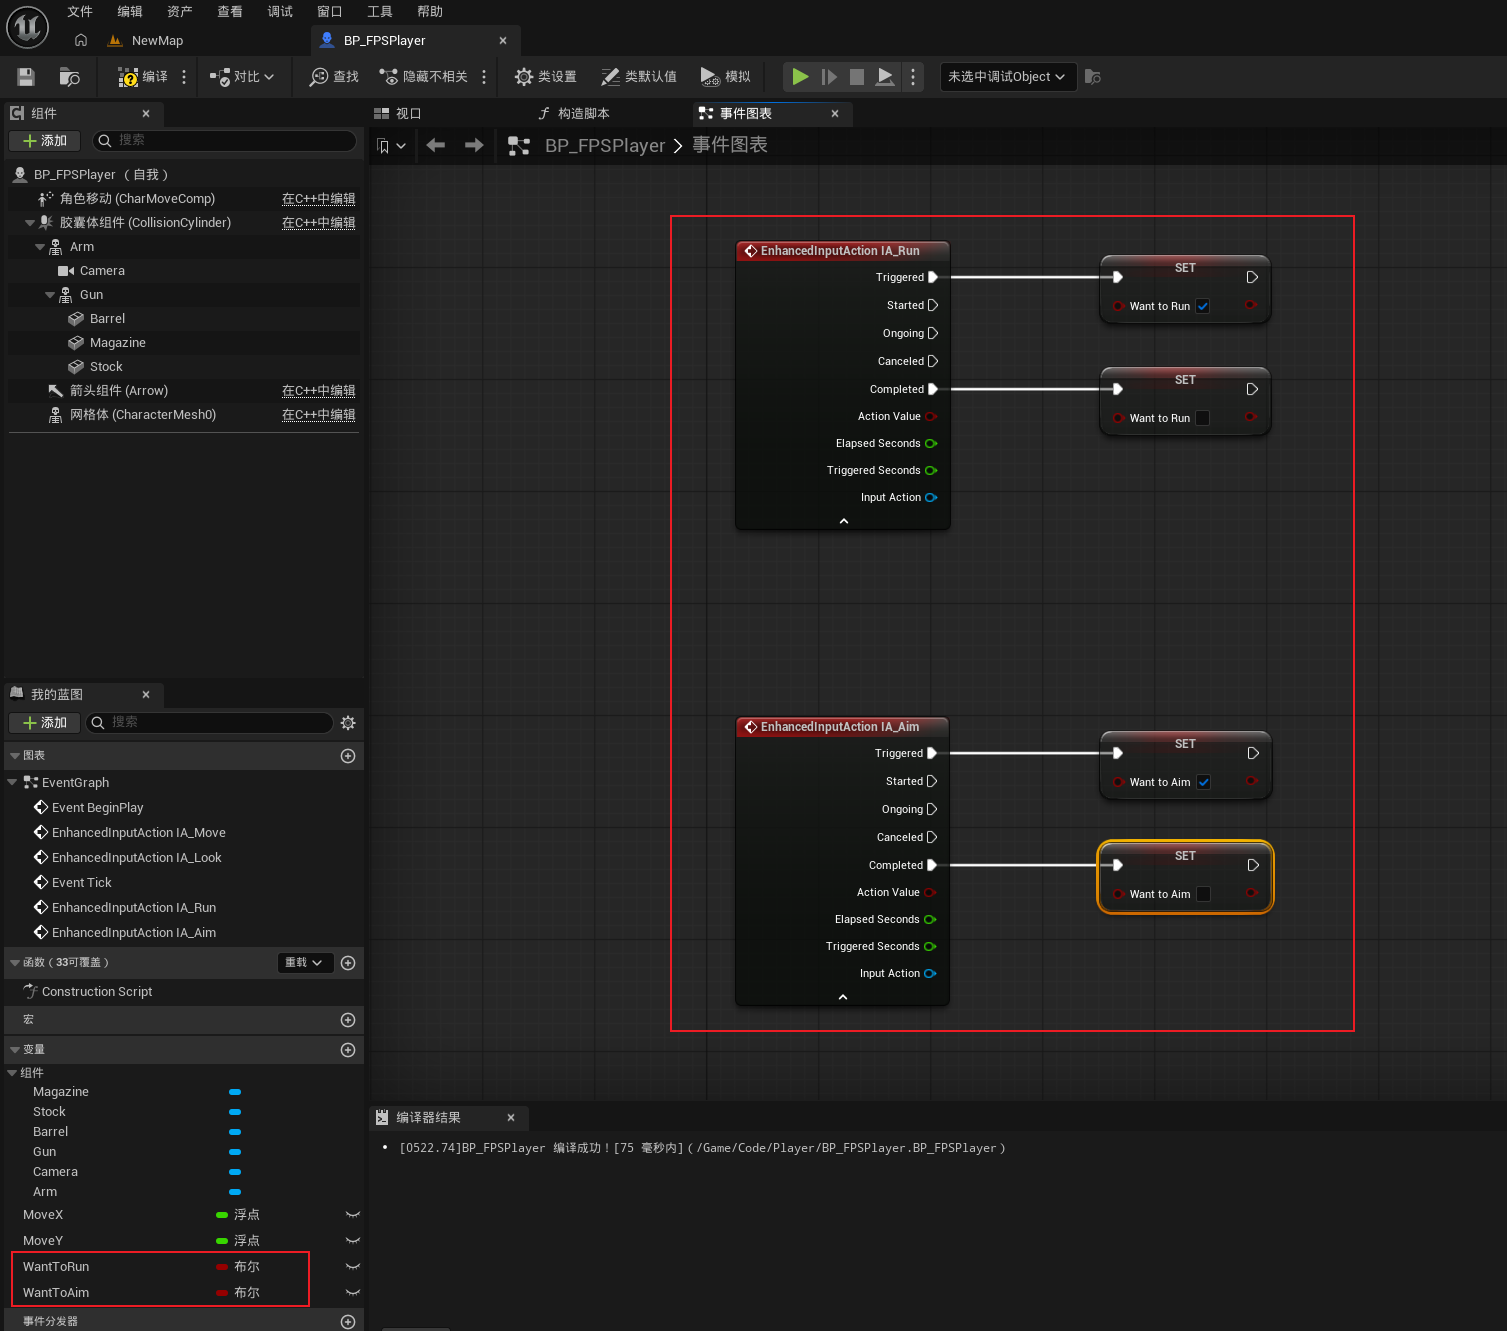
Task: Switch to the NewMap tab
Action: click(x=157, y=41)
